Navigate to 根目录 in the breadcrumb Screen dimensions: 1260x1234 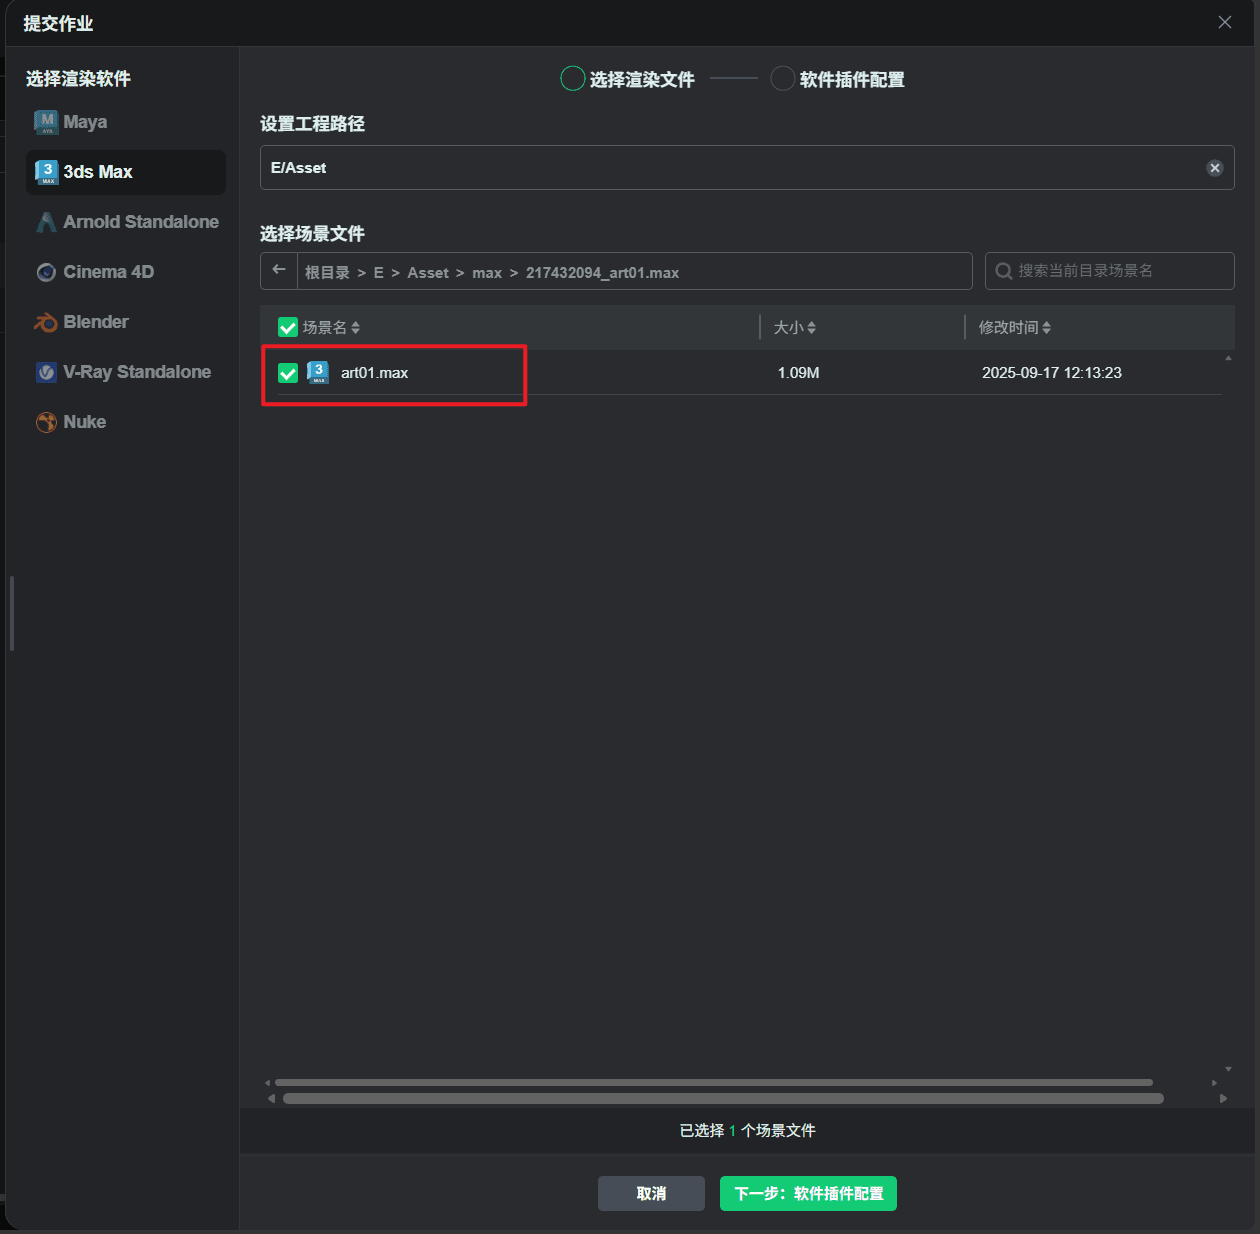tap(327, 273)
